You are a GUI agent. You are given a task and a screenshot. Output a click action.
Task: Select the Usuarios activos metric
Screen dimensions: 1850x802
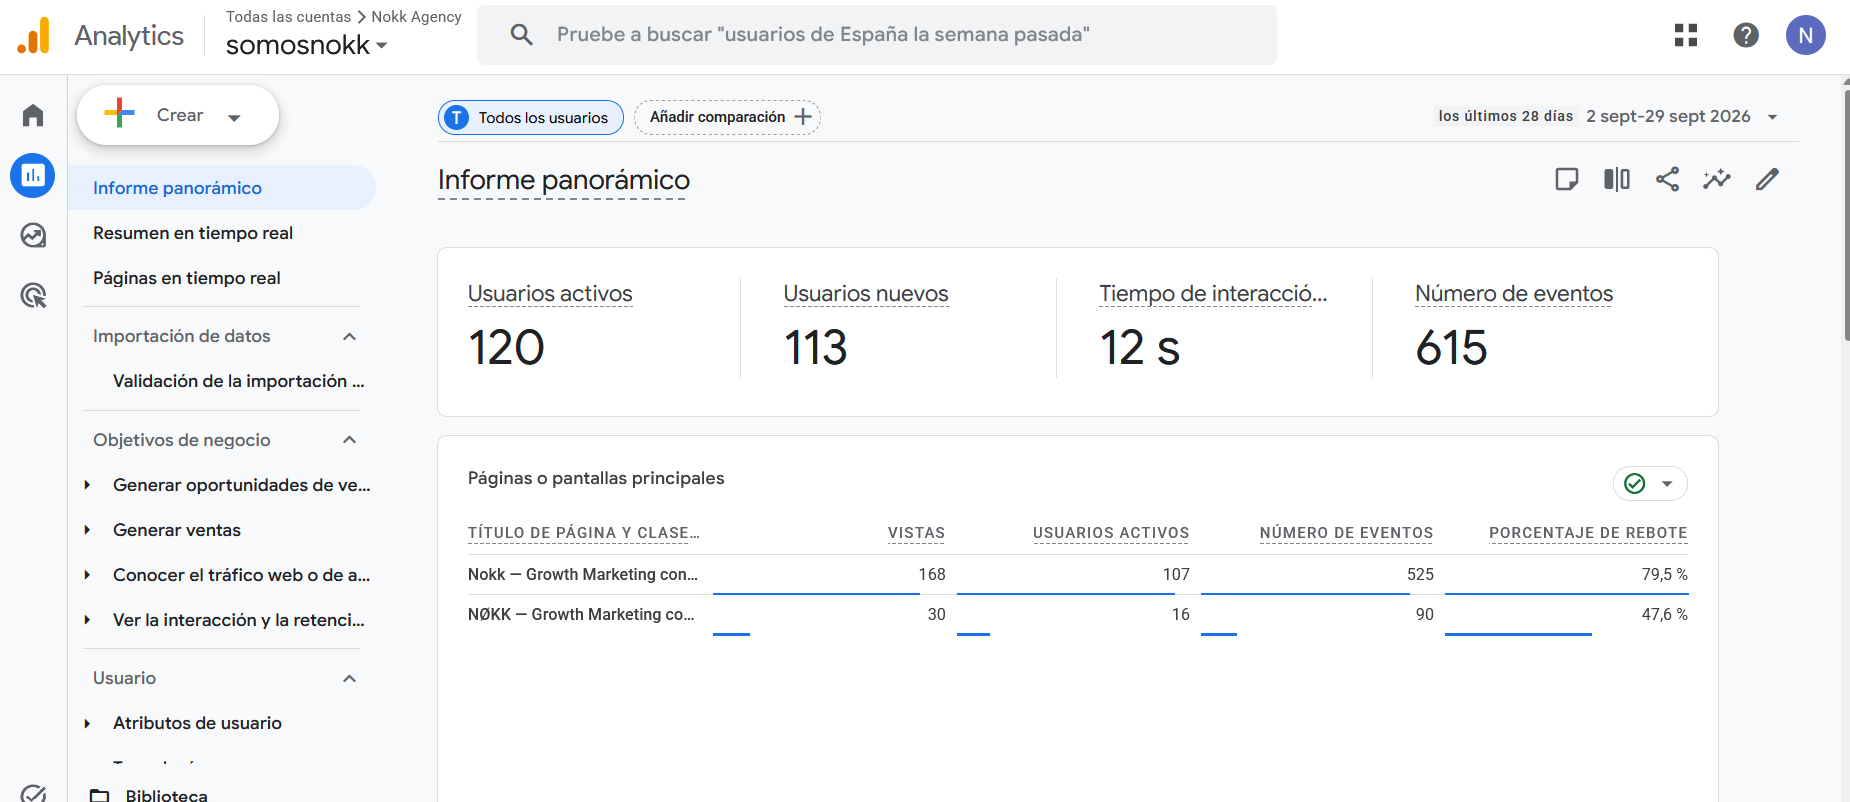[550, 294]
